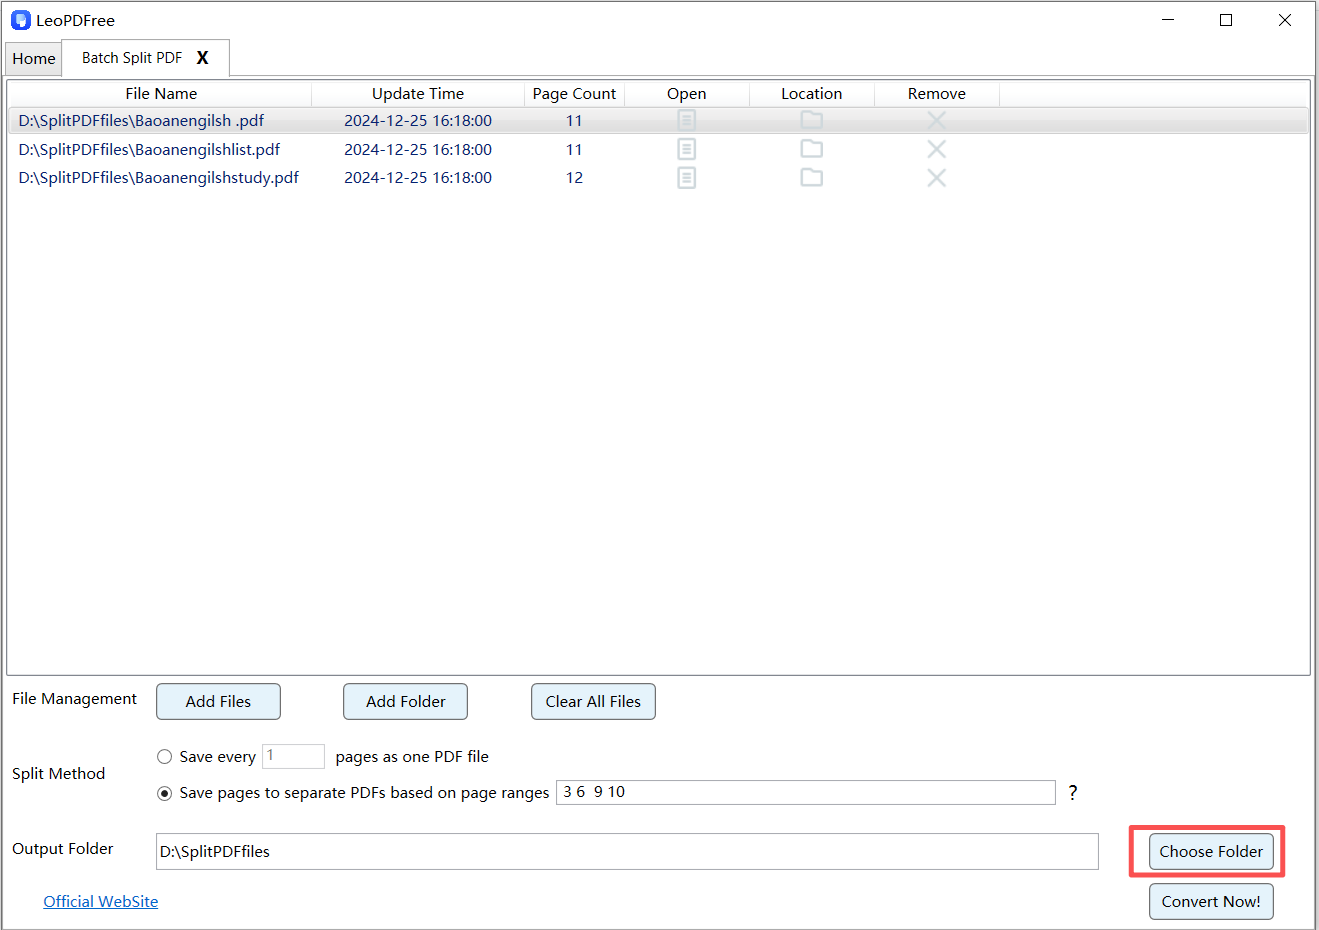Open location folder for Baoanengilshlist.pdf
Screen dimensions: 1319x930
click(811, 149)
